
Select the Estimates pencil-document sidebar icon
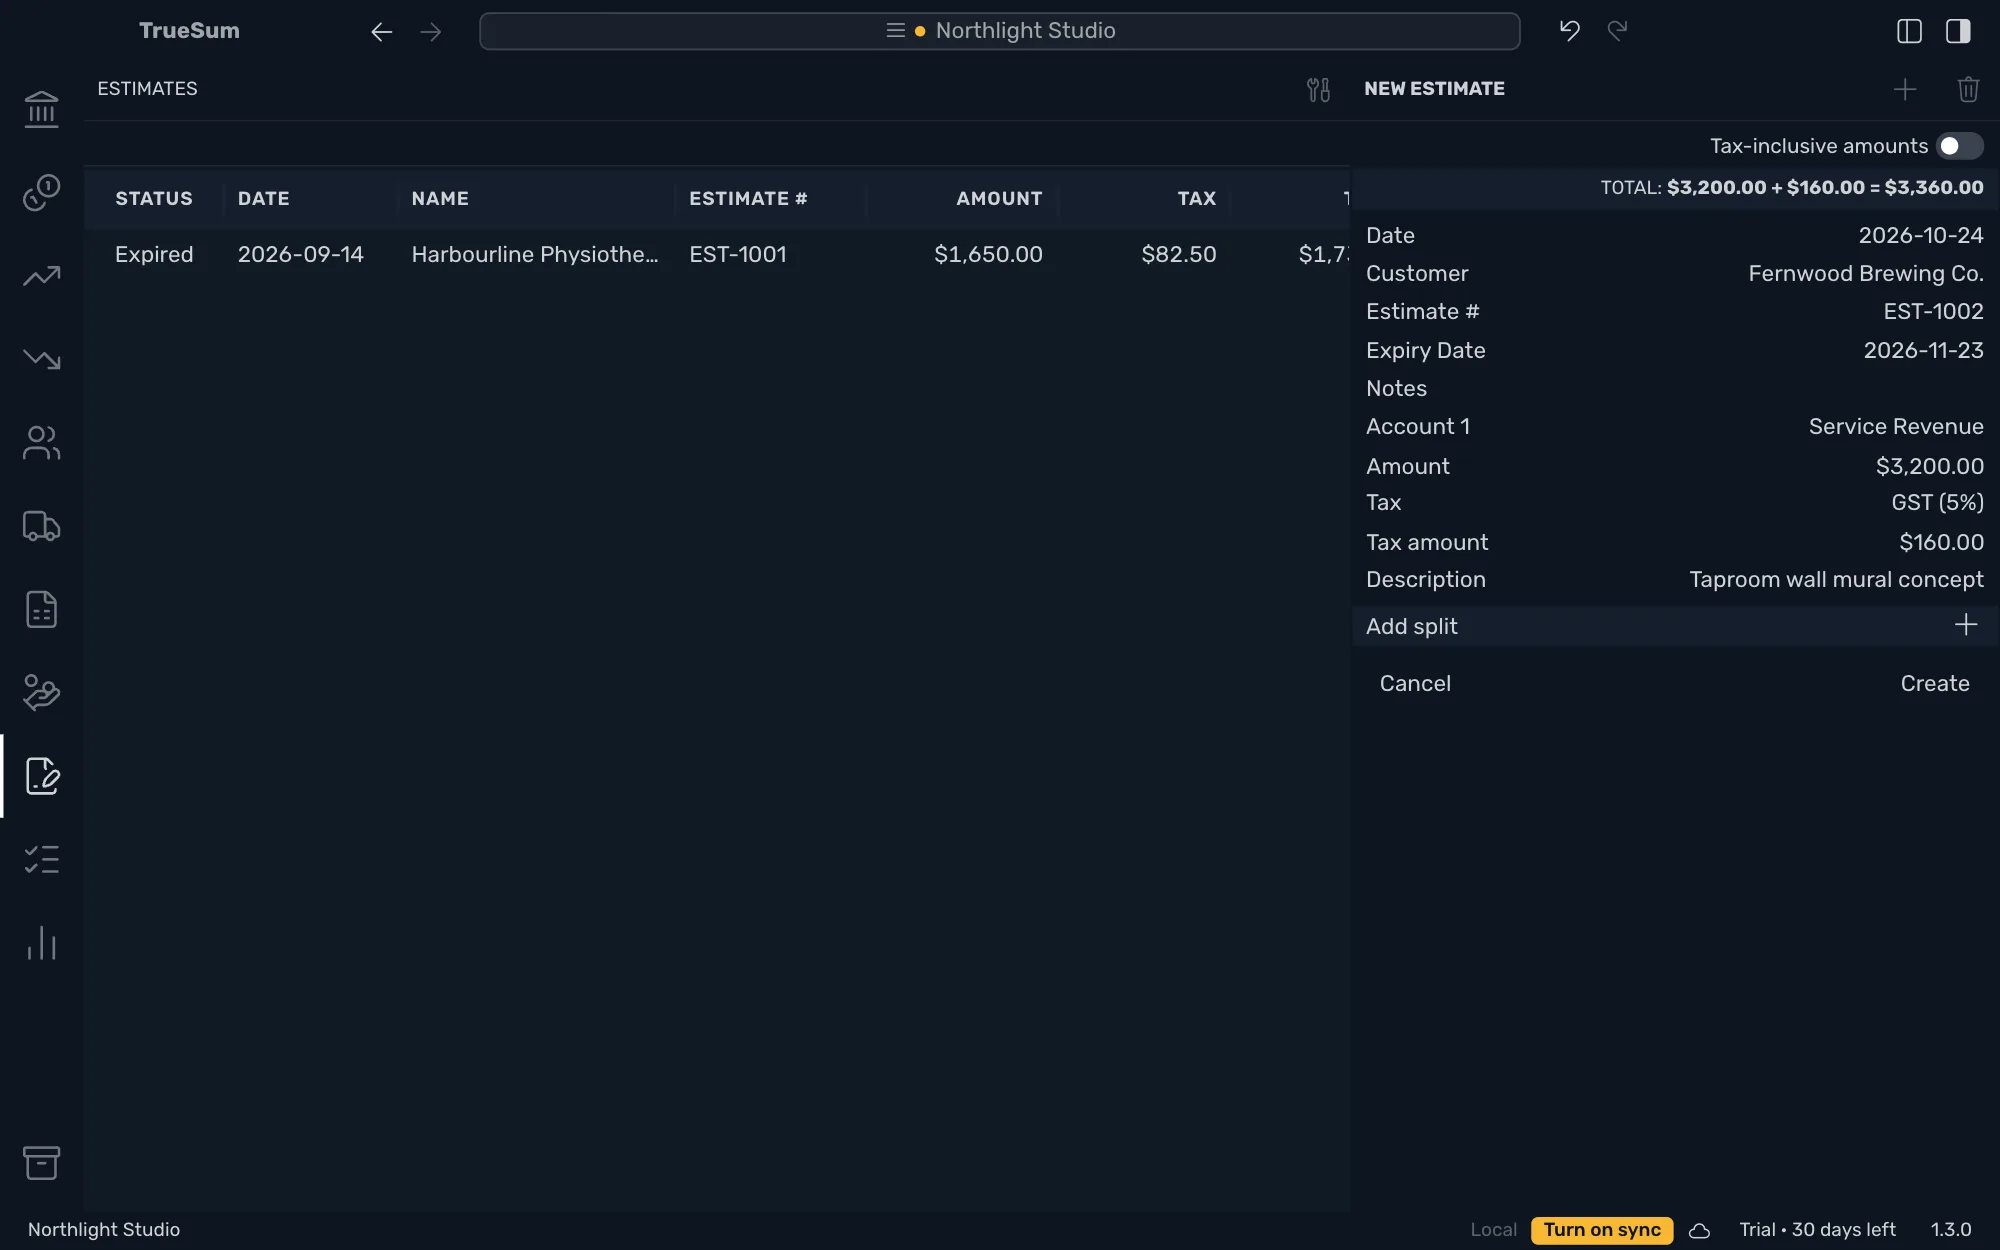[41, 776]
